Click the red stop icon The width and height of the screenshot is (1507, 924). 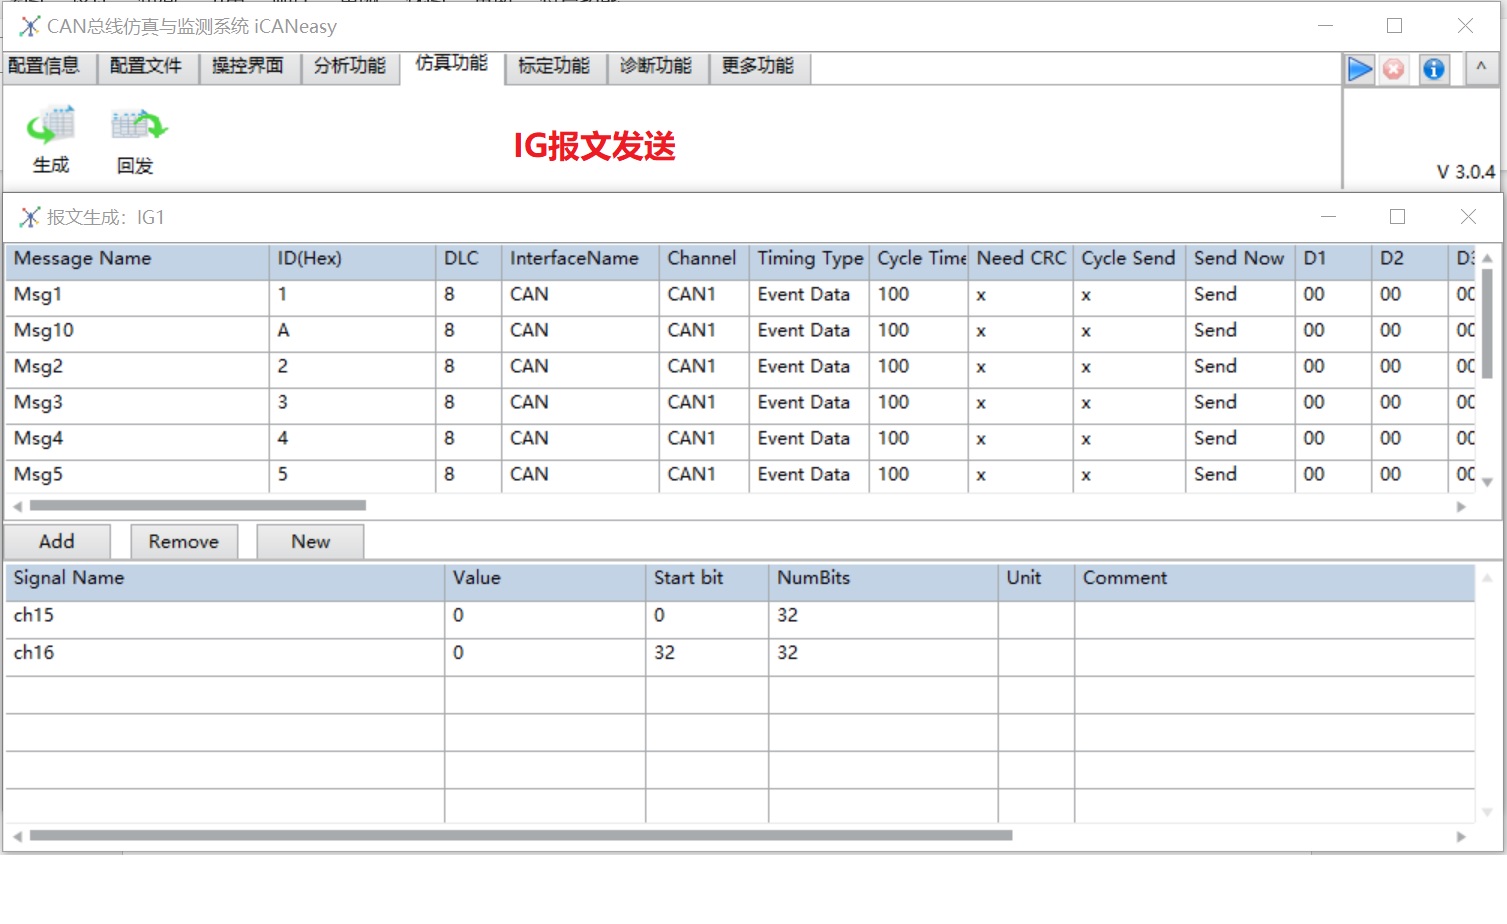(1393, 69)
